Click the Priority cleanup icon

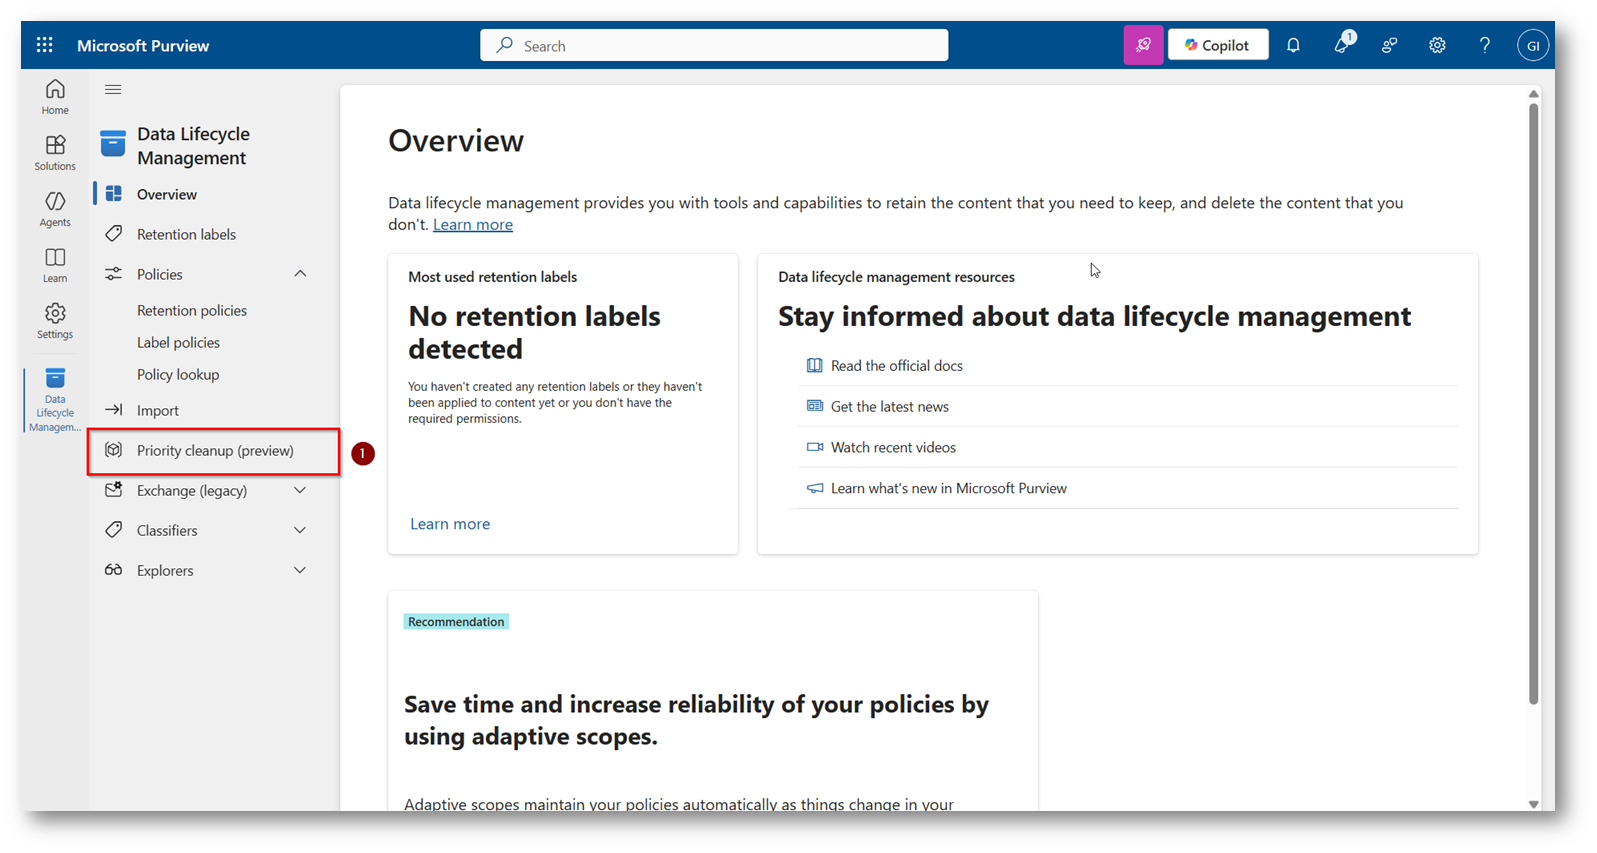point(114,450)
